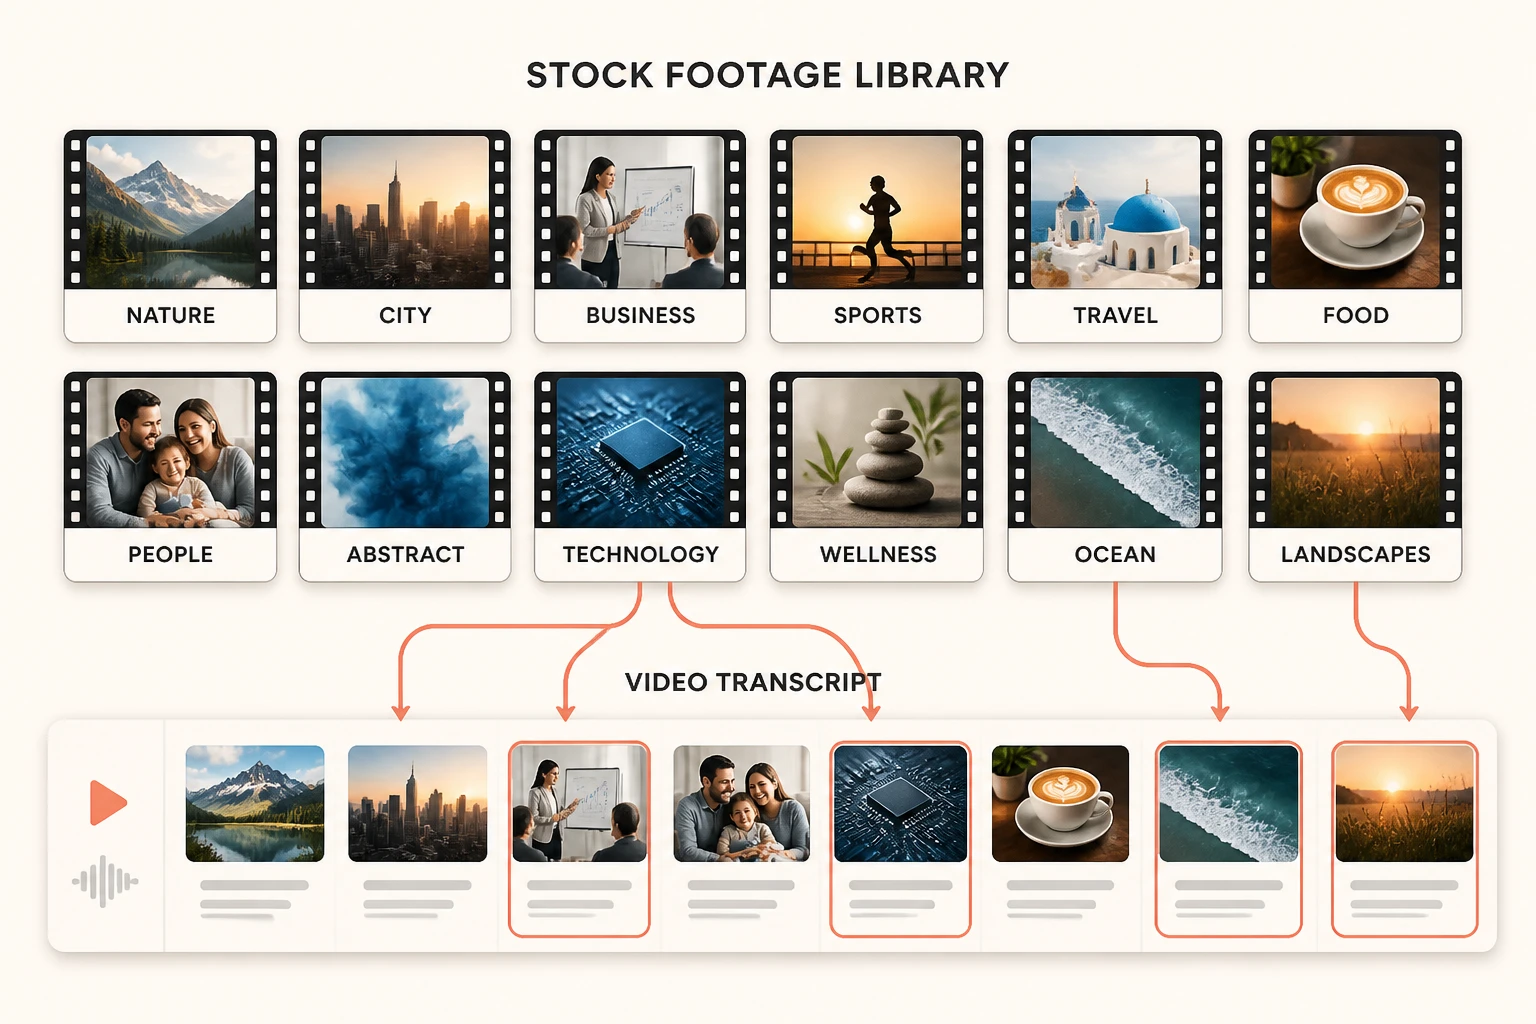Select the latte coffee clip in transcript
The width and height of the screenshot is (1536, 1024).
1060,803
